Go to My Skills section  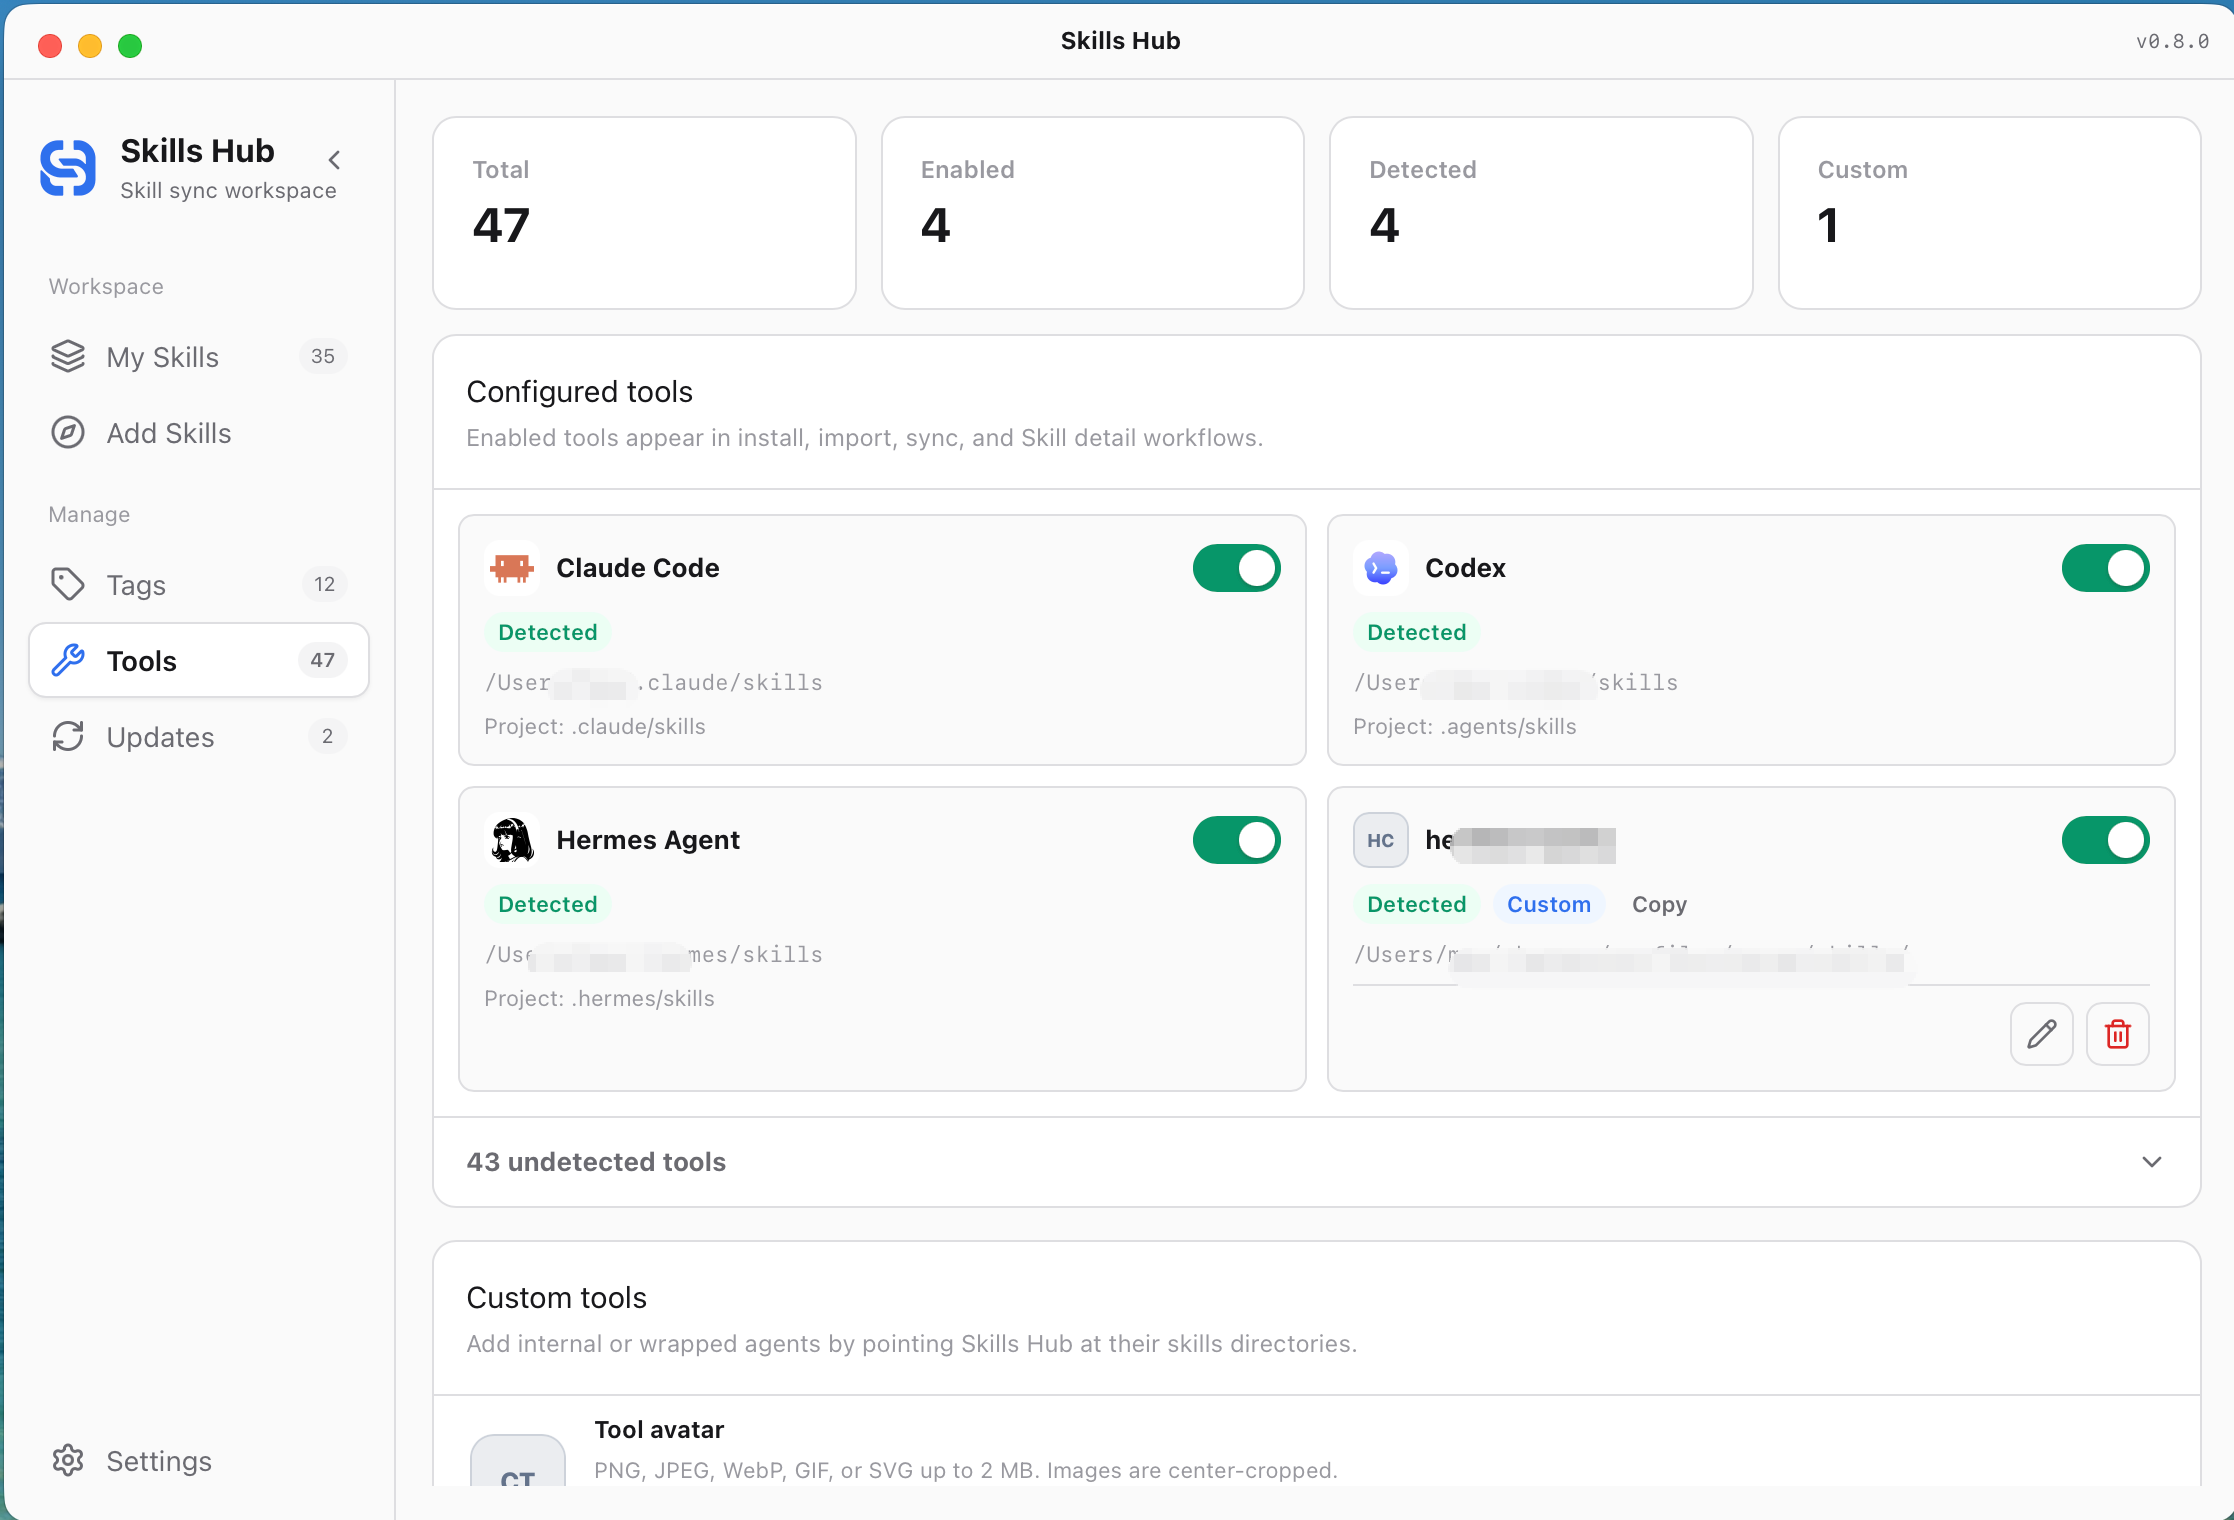199,357
